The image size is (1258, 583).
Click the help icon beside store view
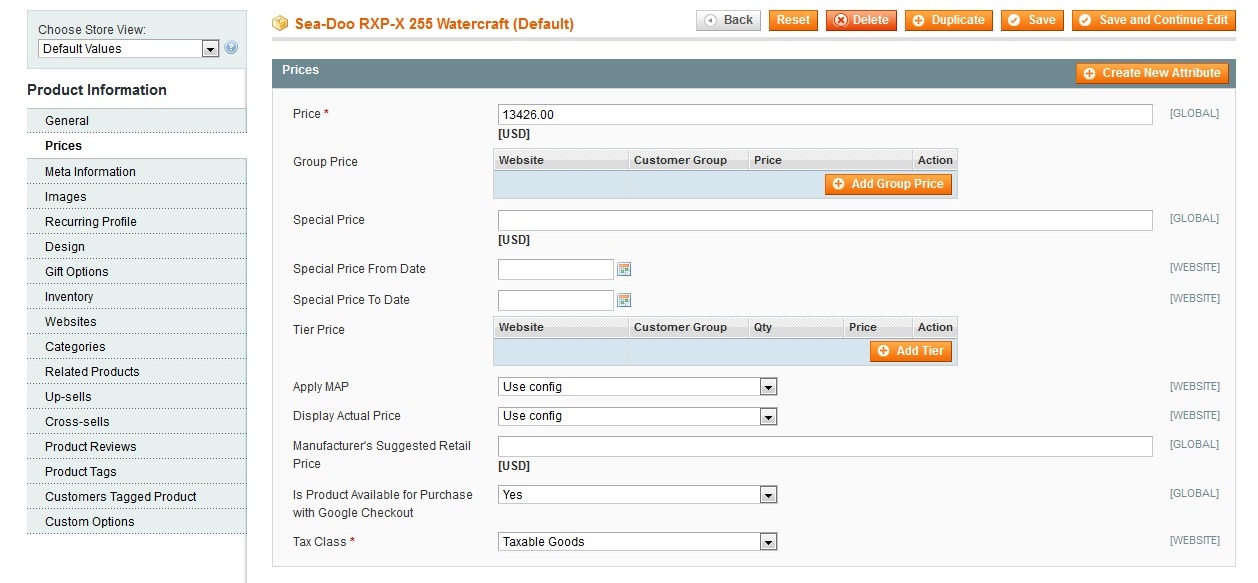pos(231,47)
